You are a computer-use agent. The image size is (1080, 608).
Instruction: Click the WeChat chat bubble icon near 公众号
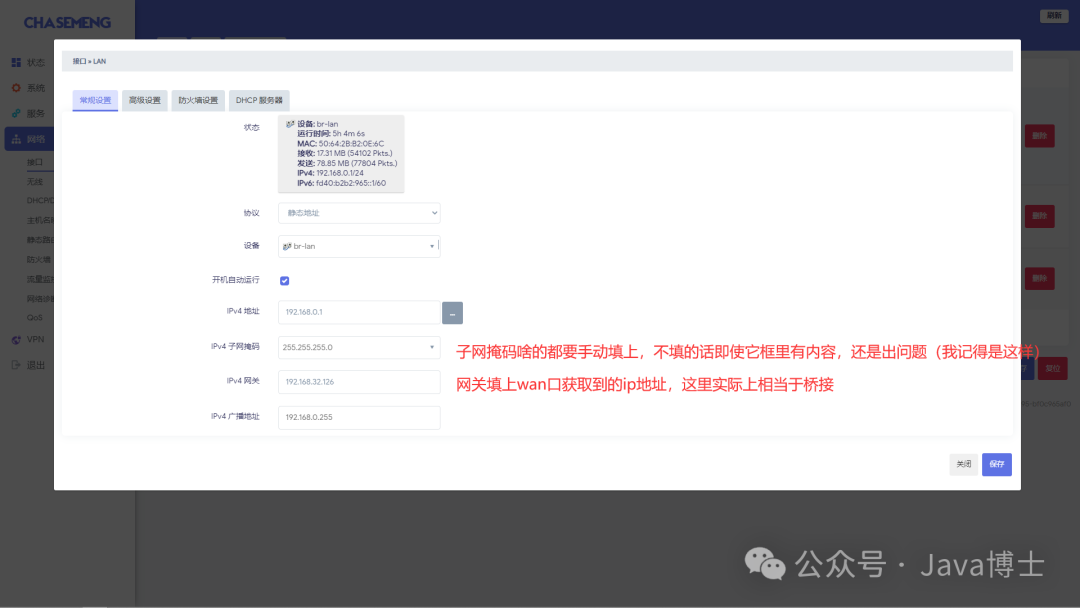(x=765, y=565)
